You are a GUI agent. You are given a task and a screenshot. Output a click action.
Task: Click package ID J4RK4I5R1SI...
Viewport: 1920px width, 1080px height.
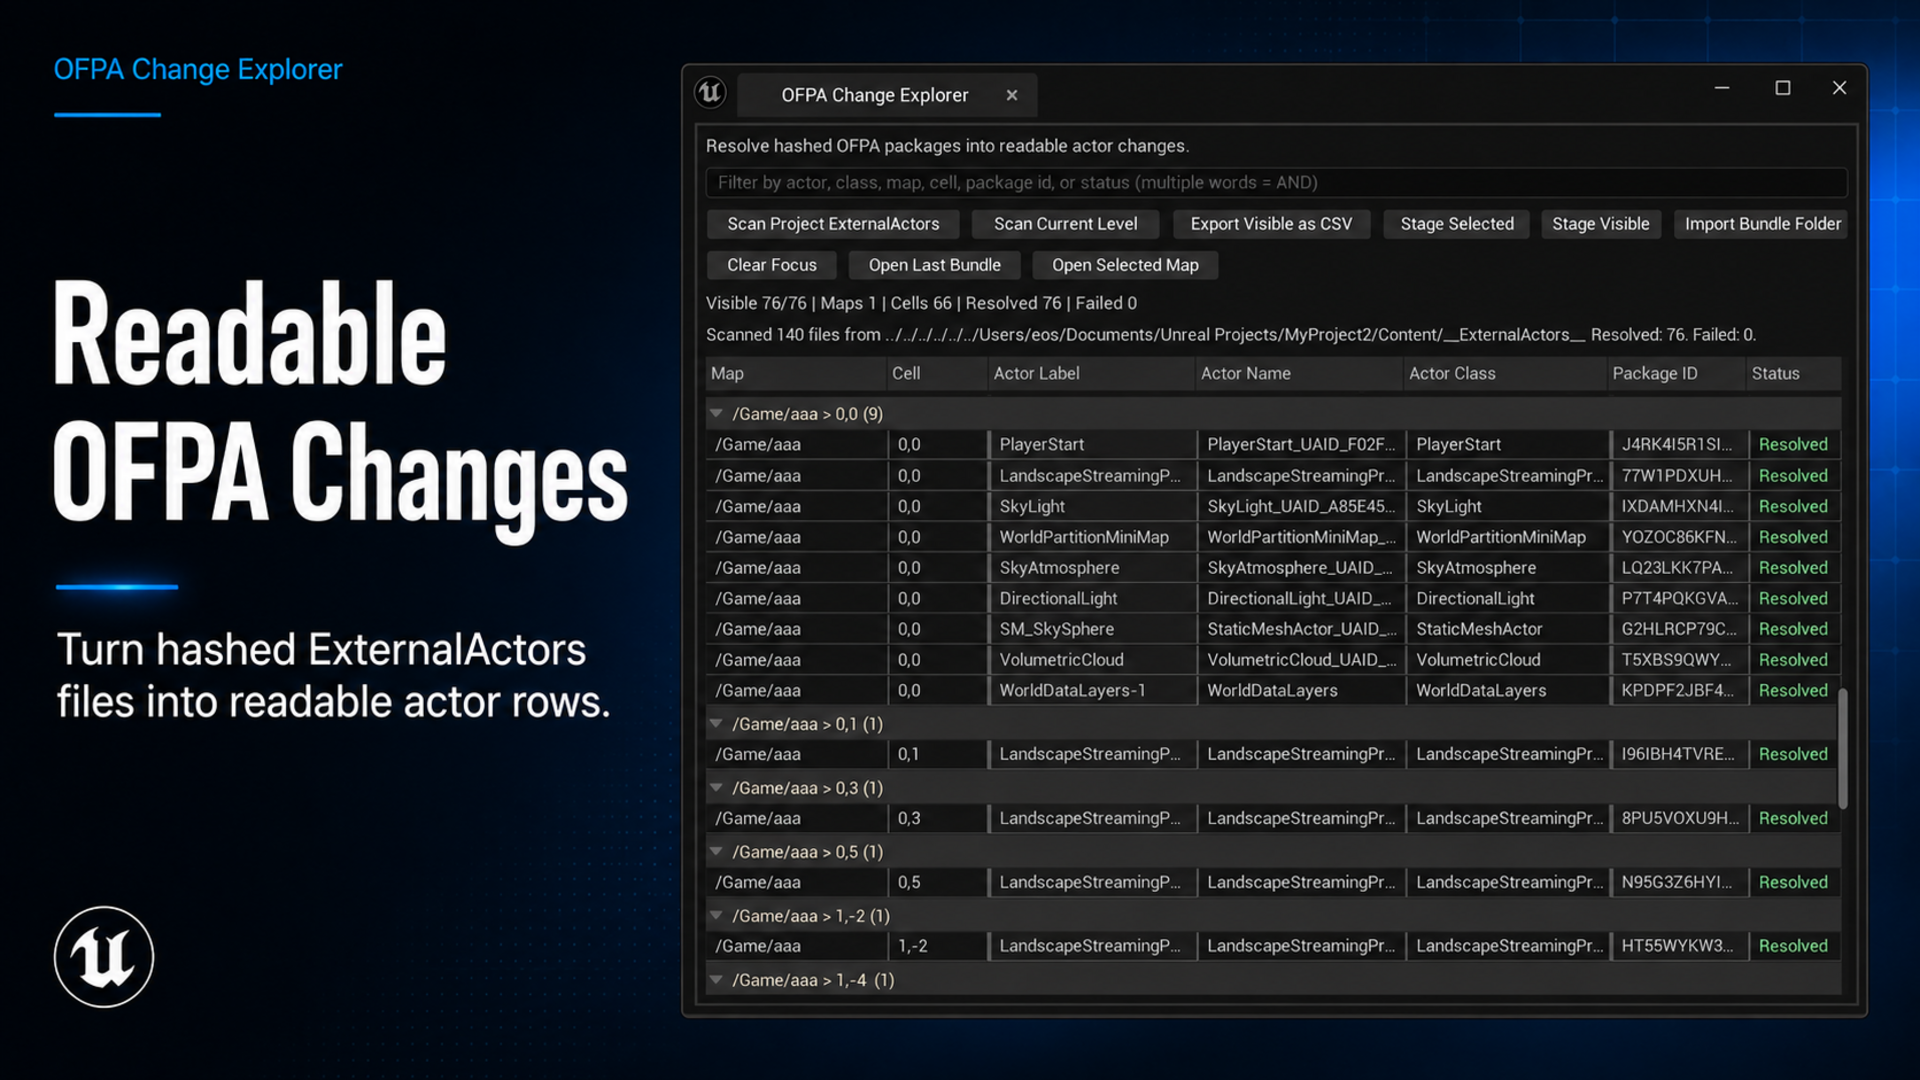pyautogui.click(x=1679, y=444)
